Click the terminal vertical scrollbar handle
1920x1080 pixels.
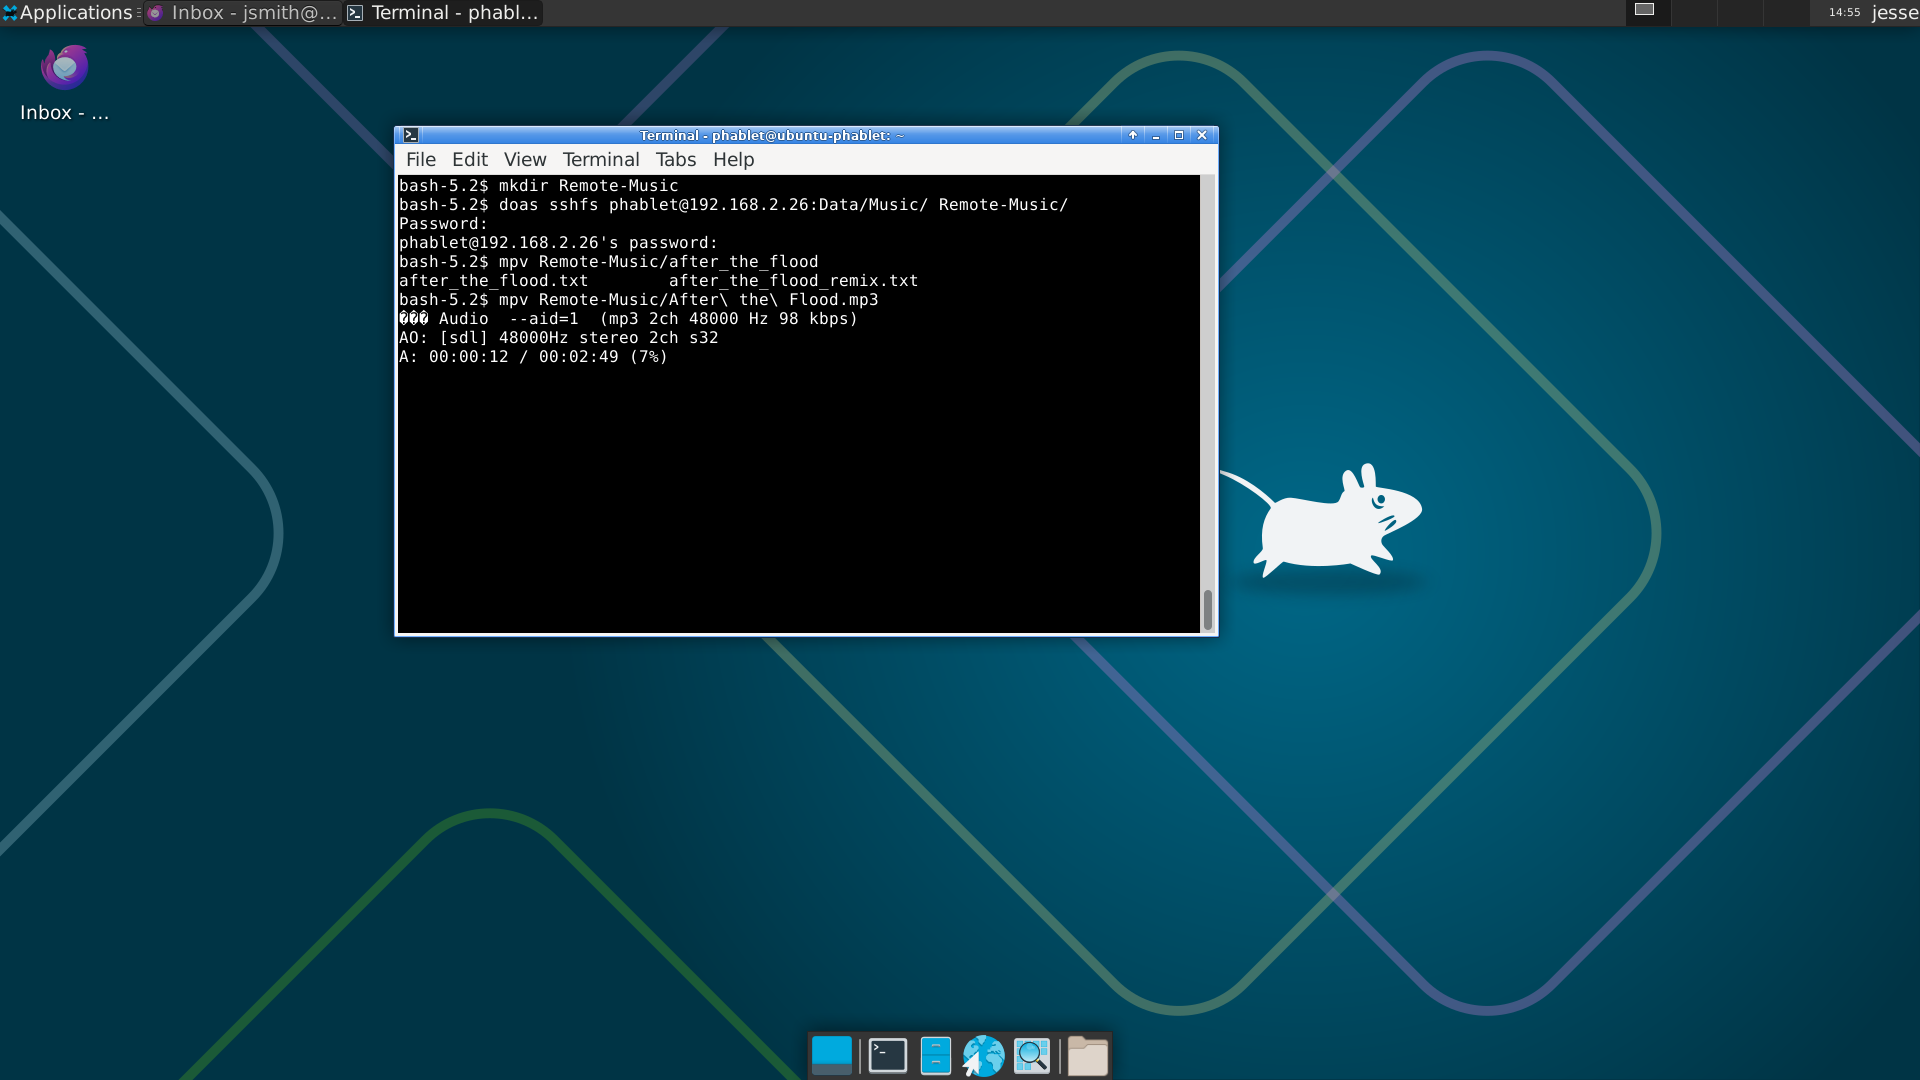coord(1208,610)
